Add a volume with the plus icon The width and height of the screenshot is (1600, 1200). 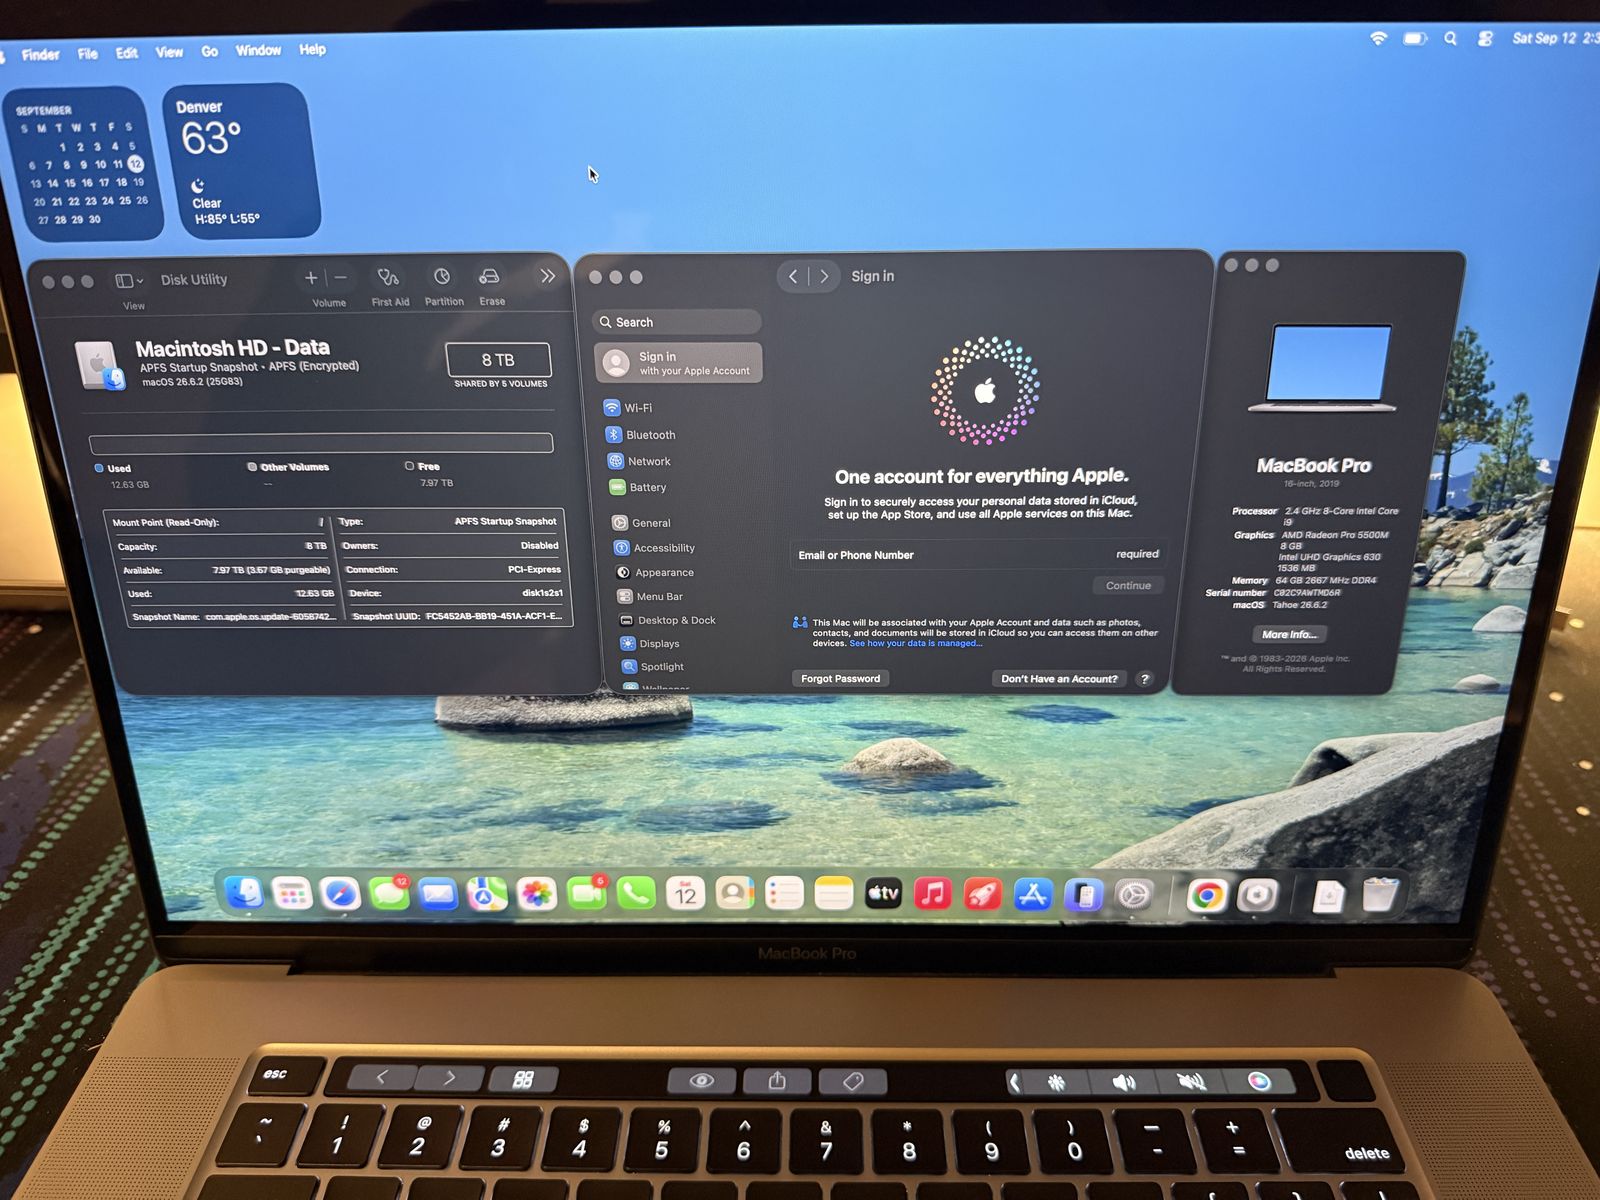tap(311, 278)
